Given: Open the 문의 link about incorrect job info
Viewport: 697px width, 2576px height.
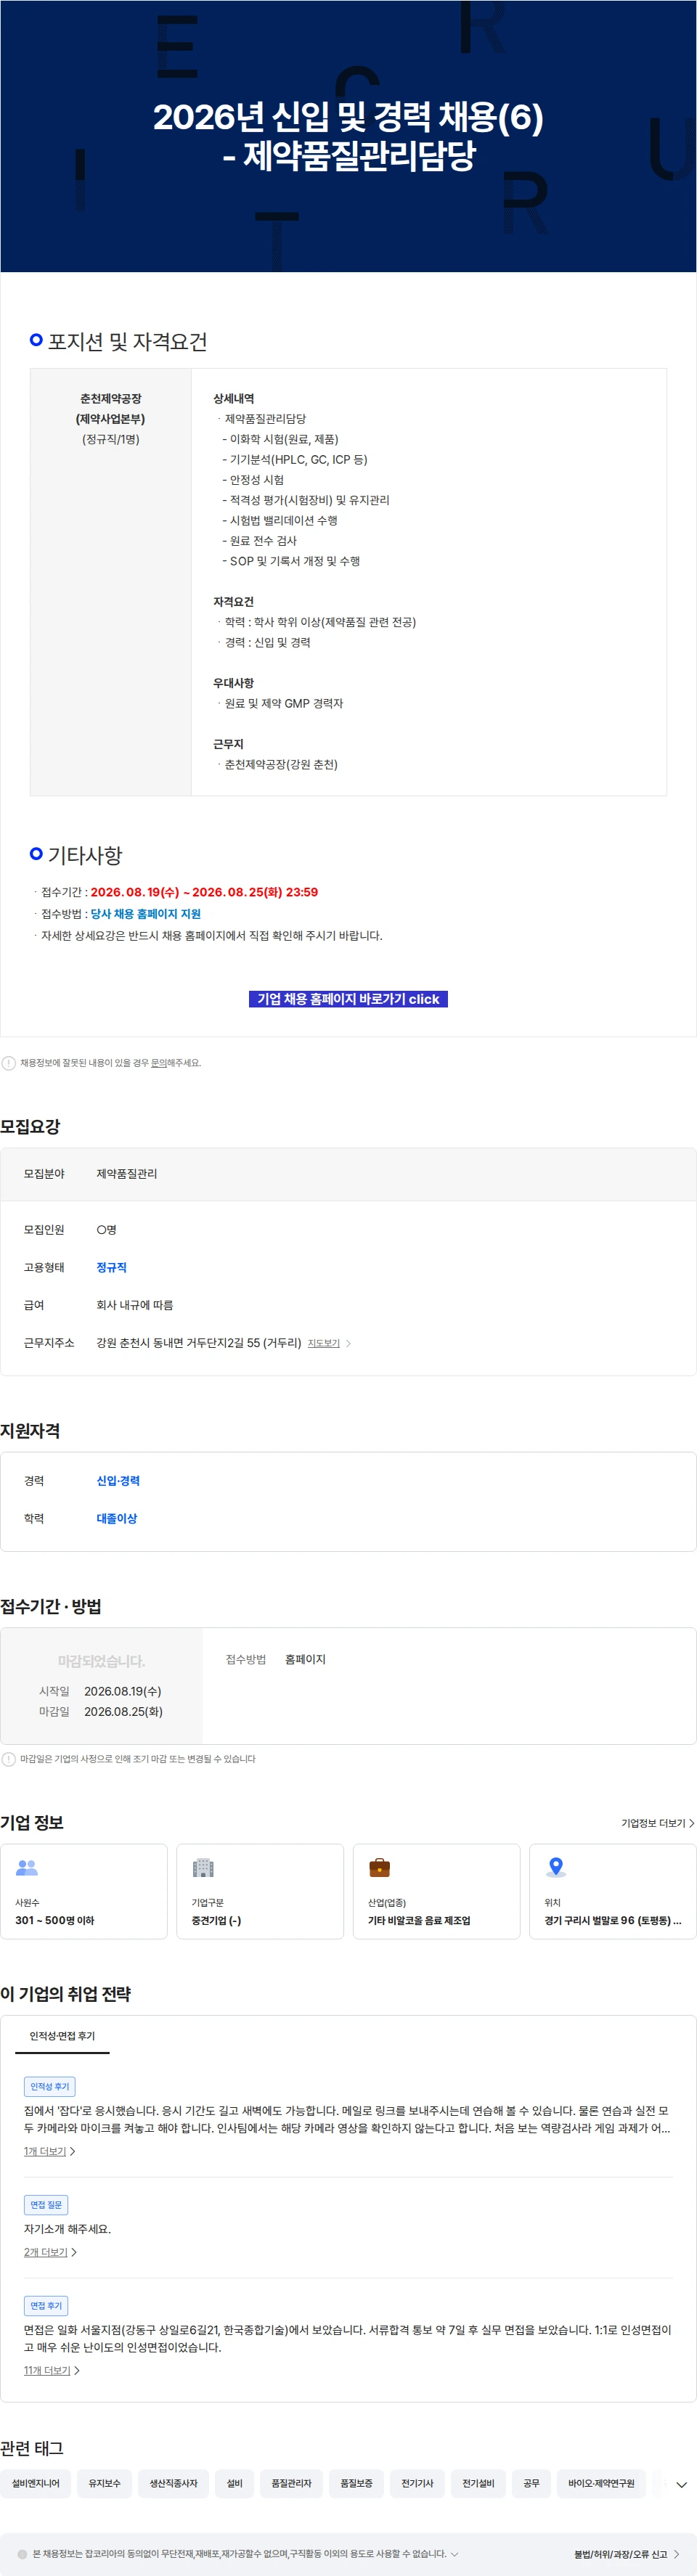Looking at the screenshot, I should click(x=158, y=1063).
